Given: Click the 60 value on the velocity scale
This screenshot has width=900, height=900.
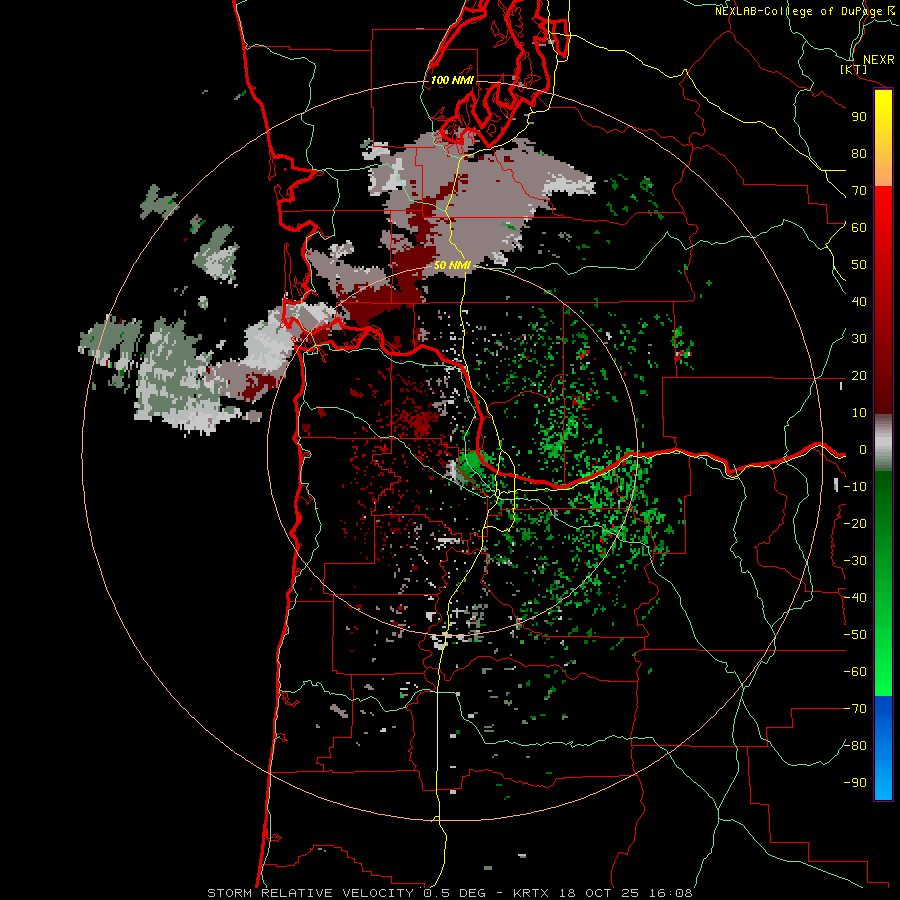Looking at the screenshot, I should pos(859,227).
